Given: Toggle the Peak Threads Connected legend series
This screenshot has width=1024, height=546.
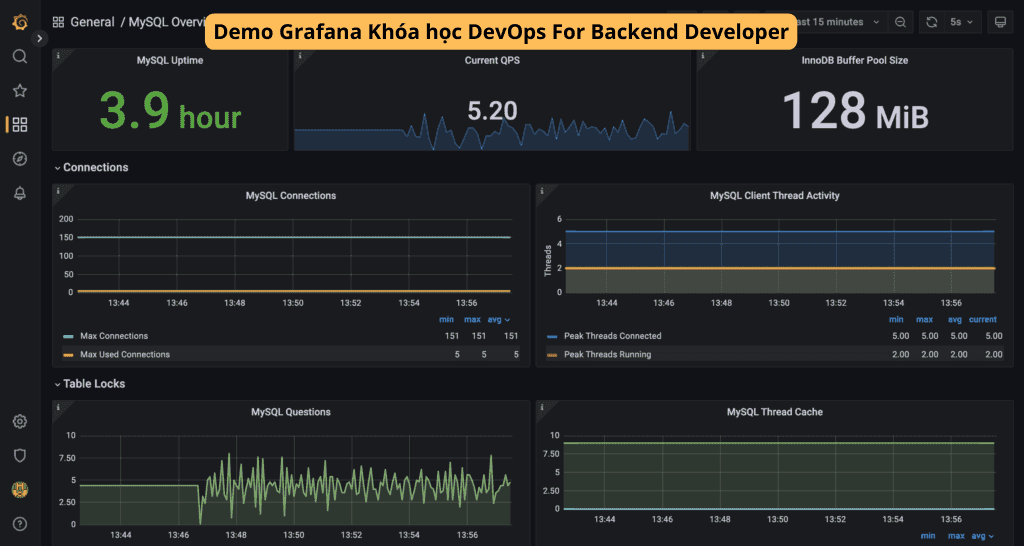Looking at the screenshot, I should click(x=613, y=336).
